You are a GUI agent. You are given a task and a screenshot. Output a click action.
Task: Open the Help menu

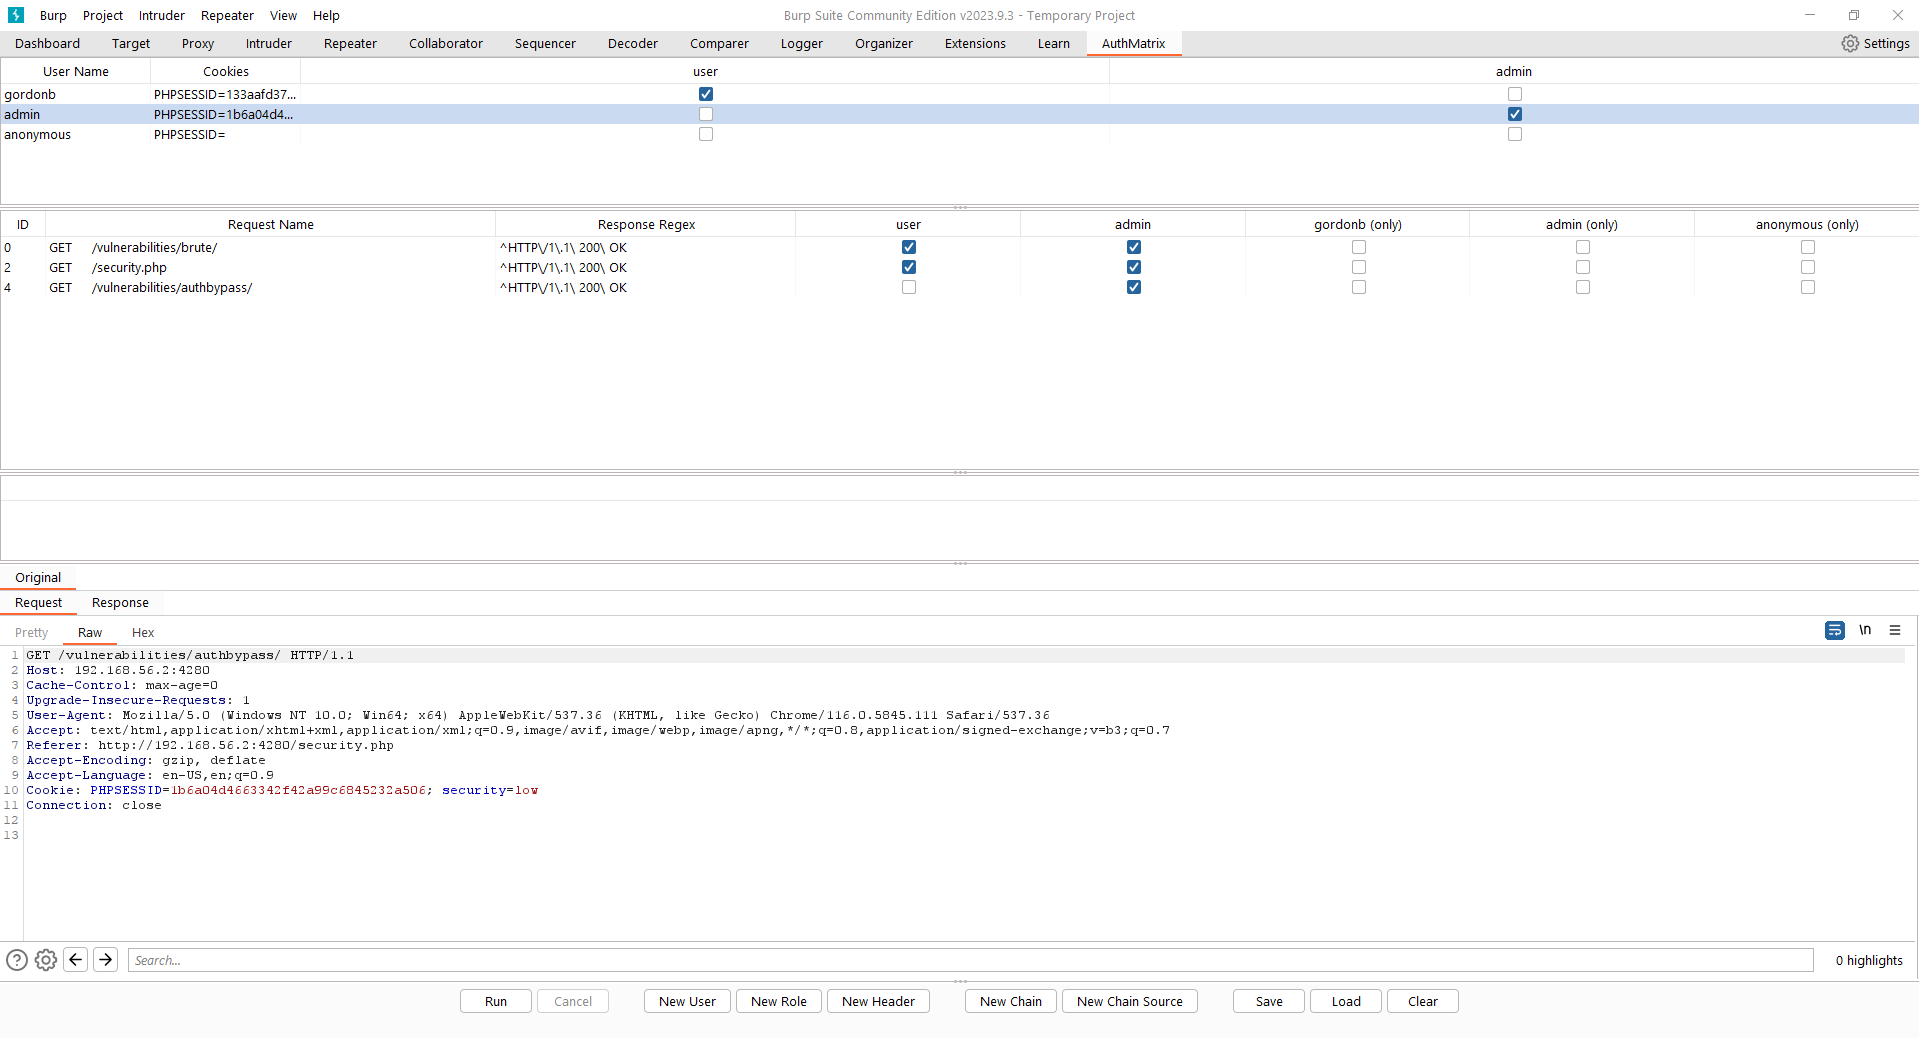tap(326, 15)
